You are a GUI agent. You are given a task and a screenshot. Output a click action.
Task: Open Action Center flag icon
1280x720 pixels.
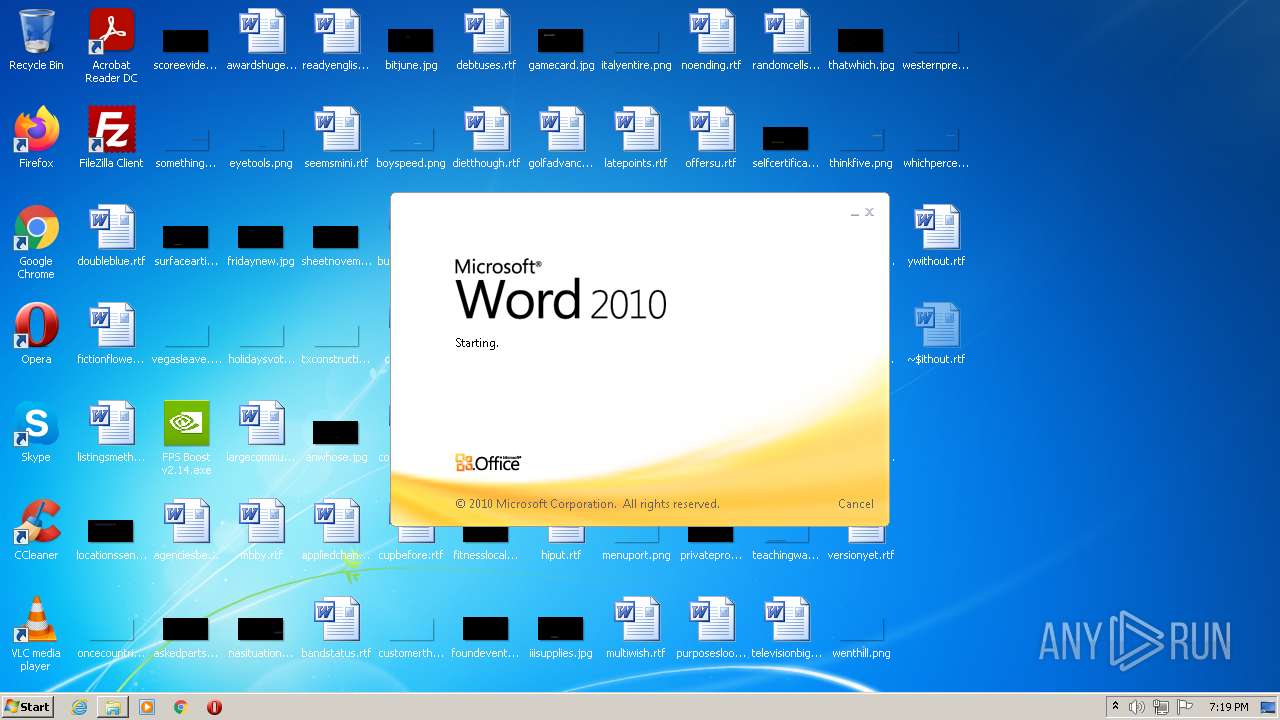point(1185,707)
